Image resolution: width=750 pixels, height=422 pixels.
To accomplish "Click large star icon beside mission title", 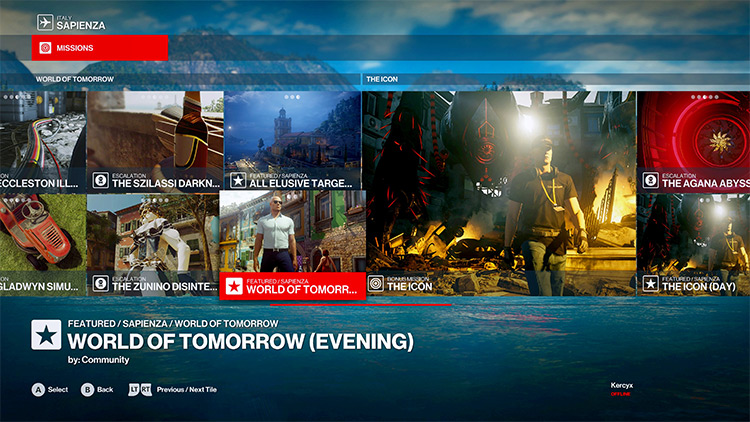I will [x=46, y=335].
